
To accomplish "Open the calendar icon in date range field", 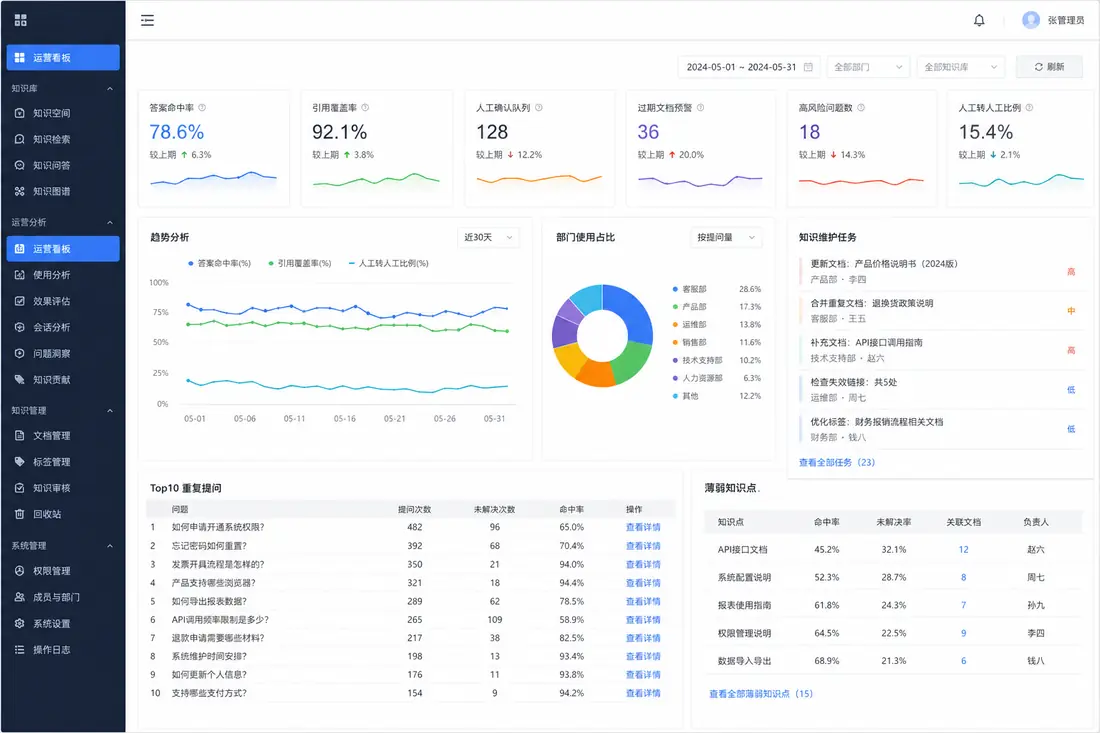I will pos(808,67).
